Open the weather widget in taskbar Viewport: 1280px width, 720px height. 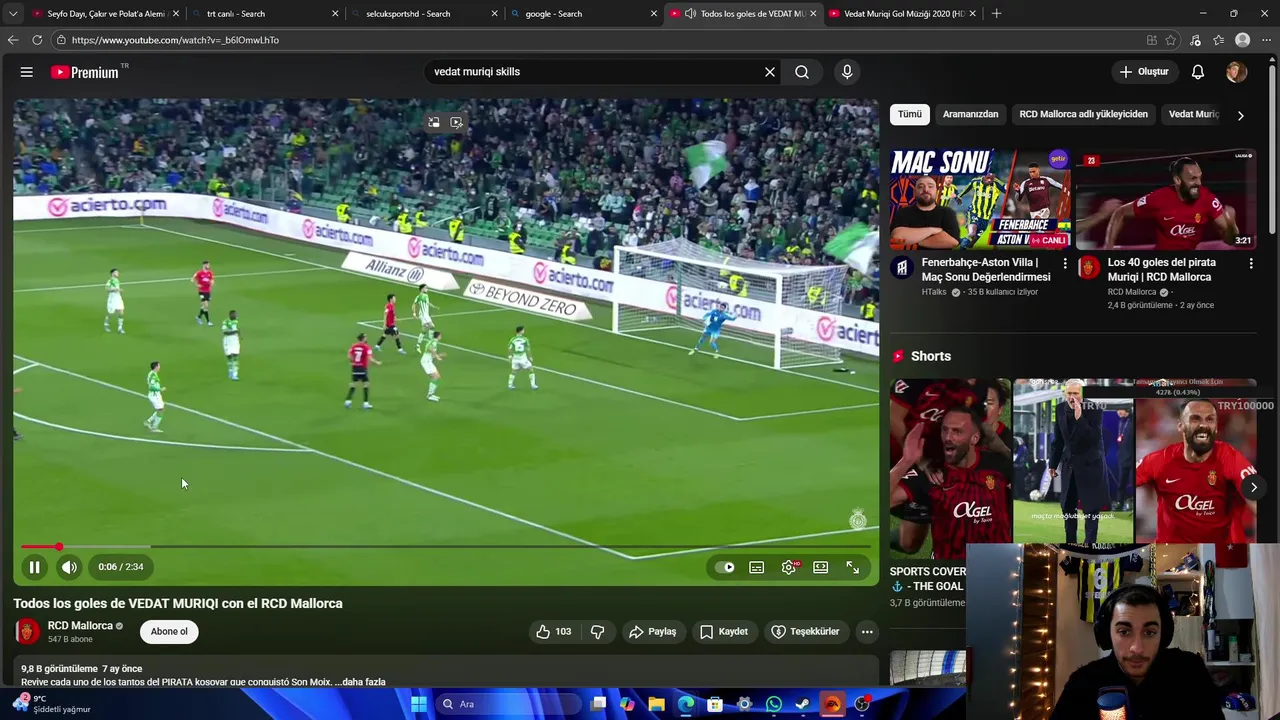(x=52, y=704)
